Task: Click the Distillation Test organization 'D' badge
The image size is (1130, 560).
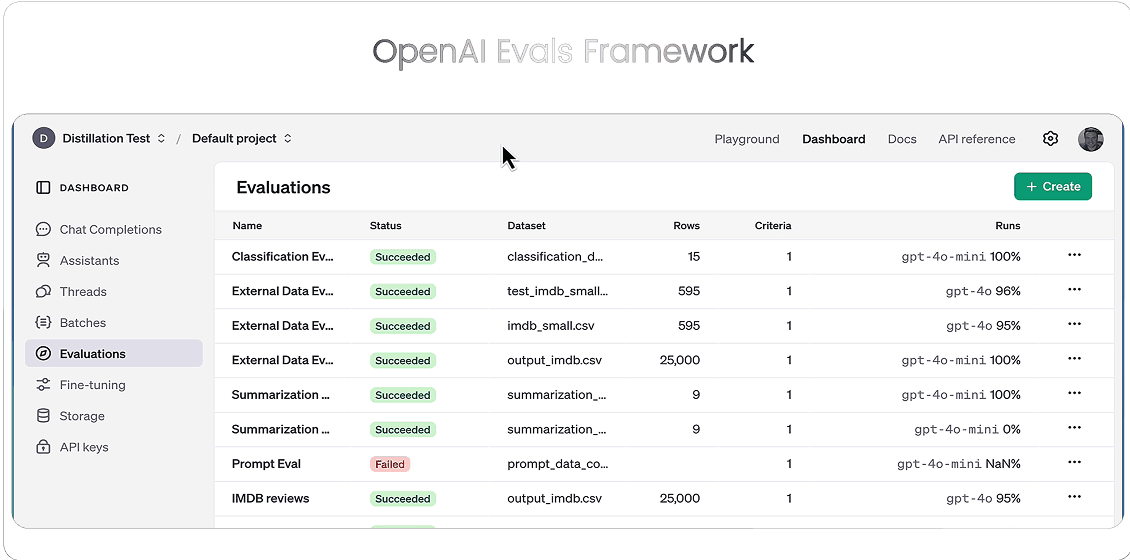Action: click(x=44, y=138)
